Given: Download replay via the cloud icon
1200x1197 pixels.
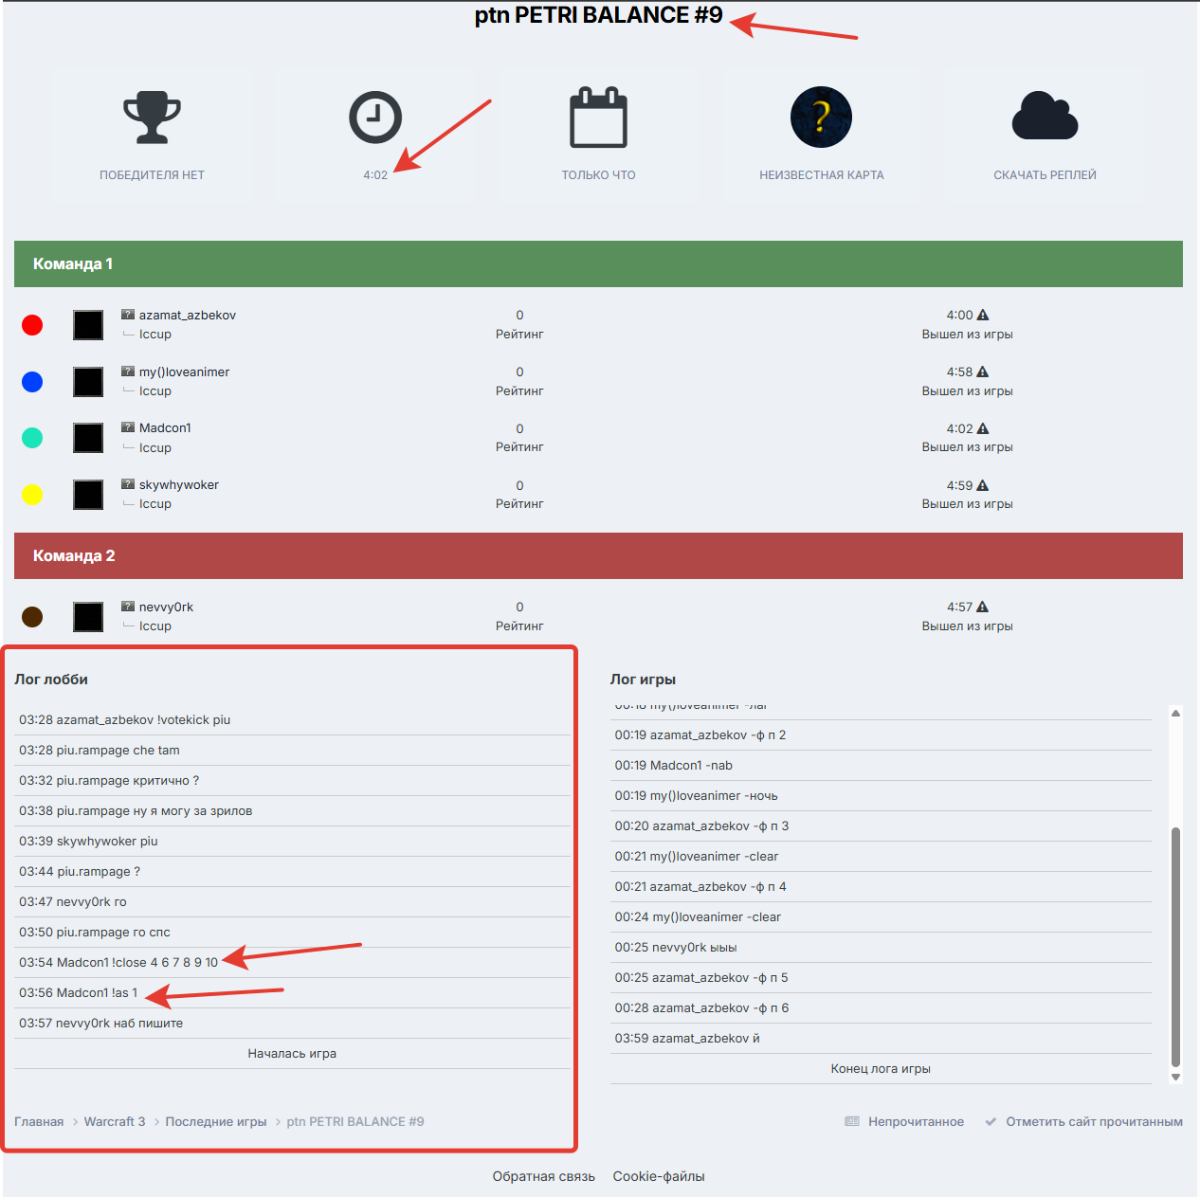Looking at the screenshot, I should (1044, 118).
